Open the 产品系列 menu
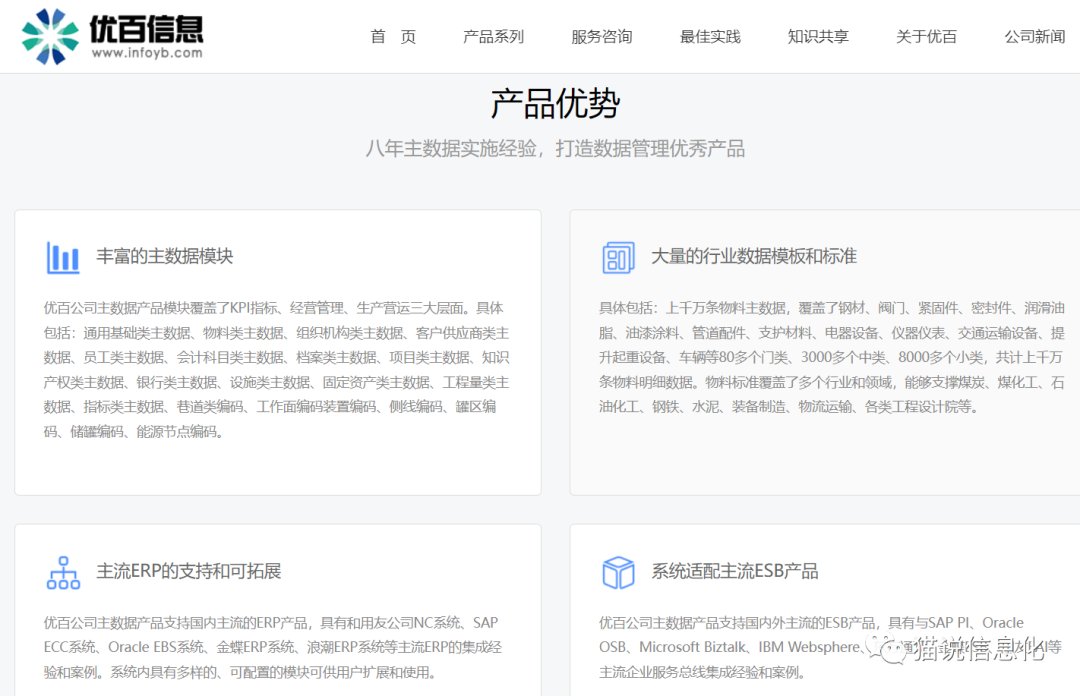The height and width of the screenshot is (696, 1080). pyautogui.click(x=493, y=37)
